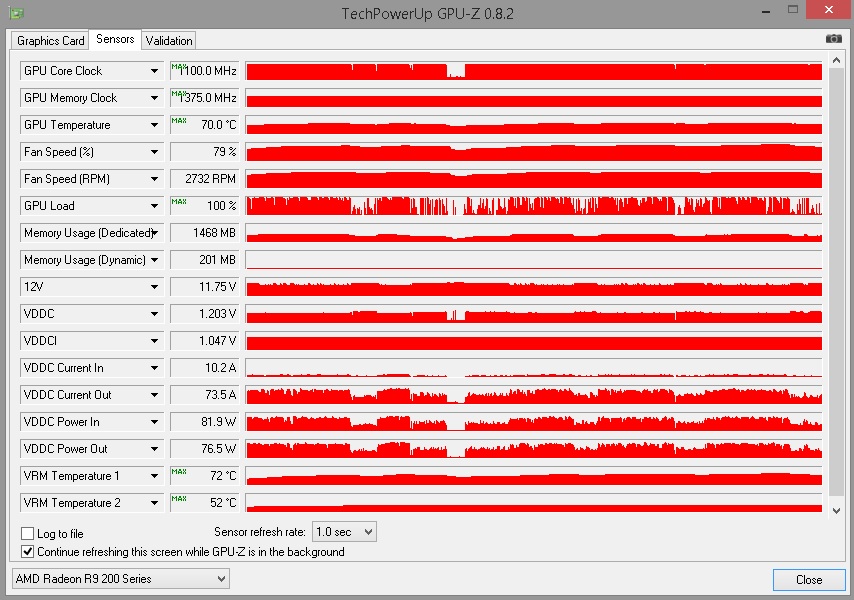Click the 76.5 W power reading
The width and height of the screenshot is (854, 600).
(205, 449)
